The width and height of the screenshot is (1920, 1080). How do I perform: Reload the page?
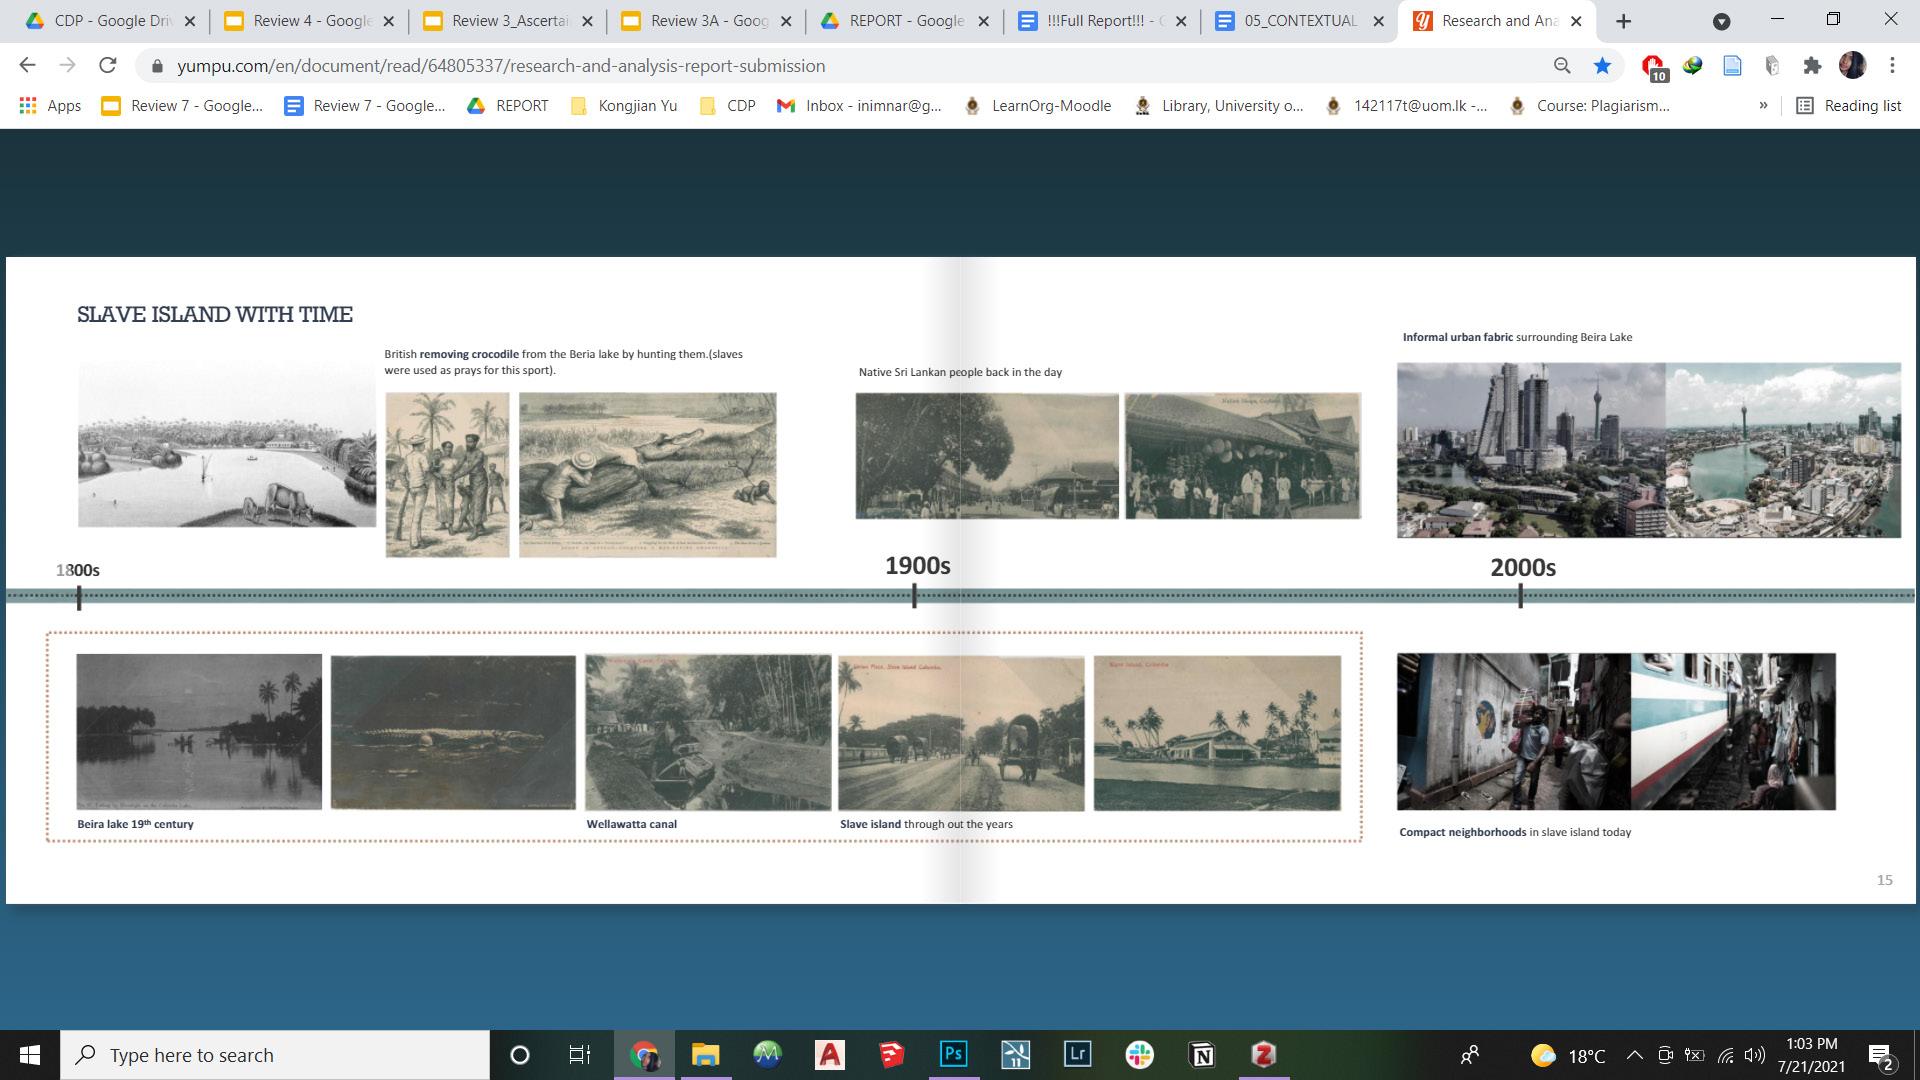[107, 66]
